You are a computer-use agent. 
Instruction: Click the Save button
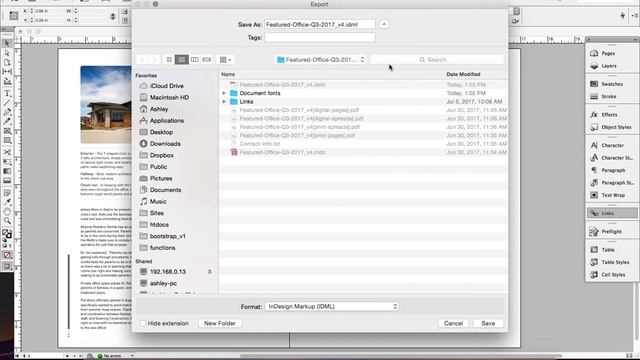pos(488,323)
